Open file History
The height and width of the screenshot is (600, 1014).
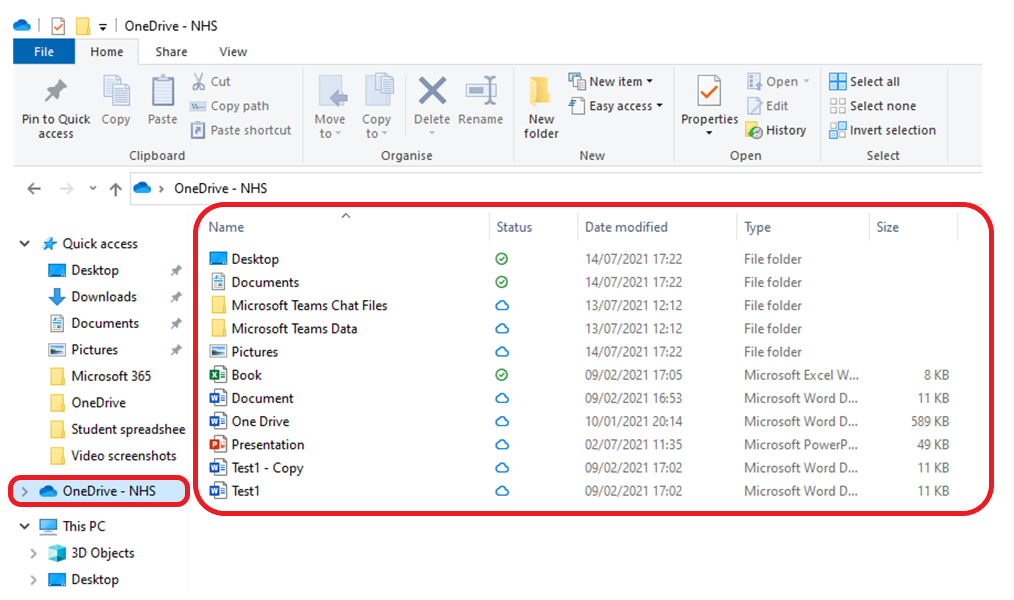(x=776, y=131)
